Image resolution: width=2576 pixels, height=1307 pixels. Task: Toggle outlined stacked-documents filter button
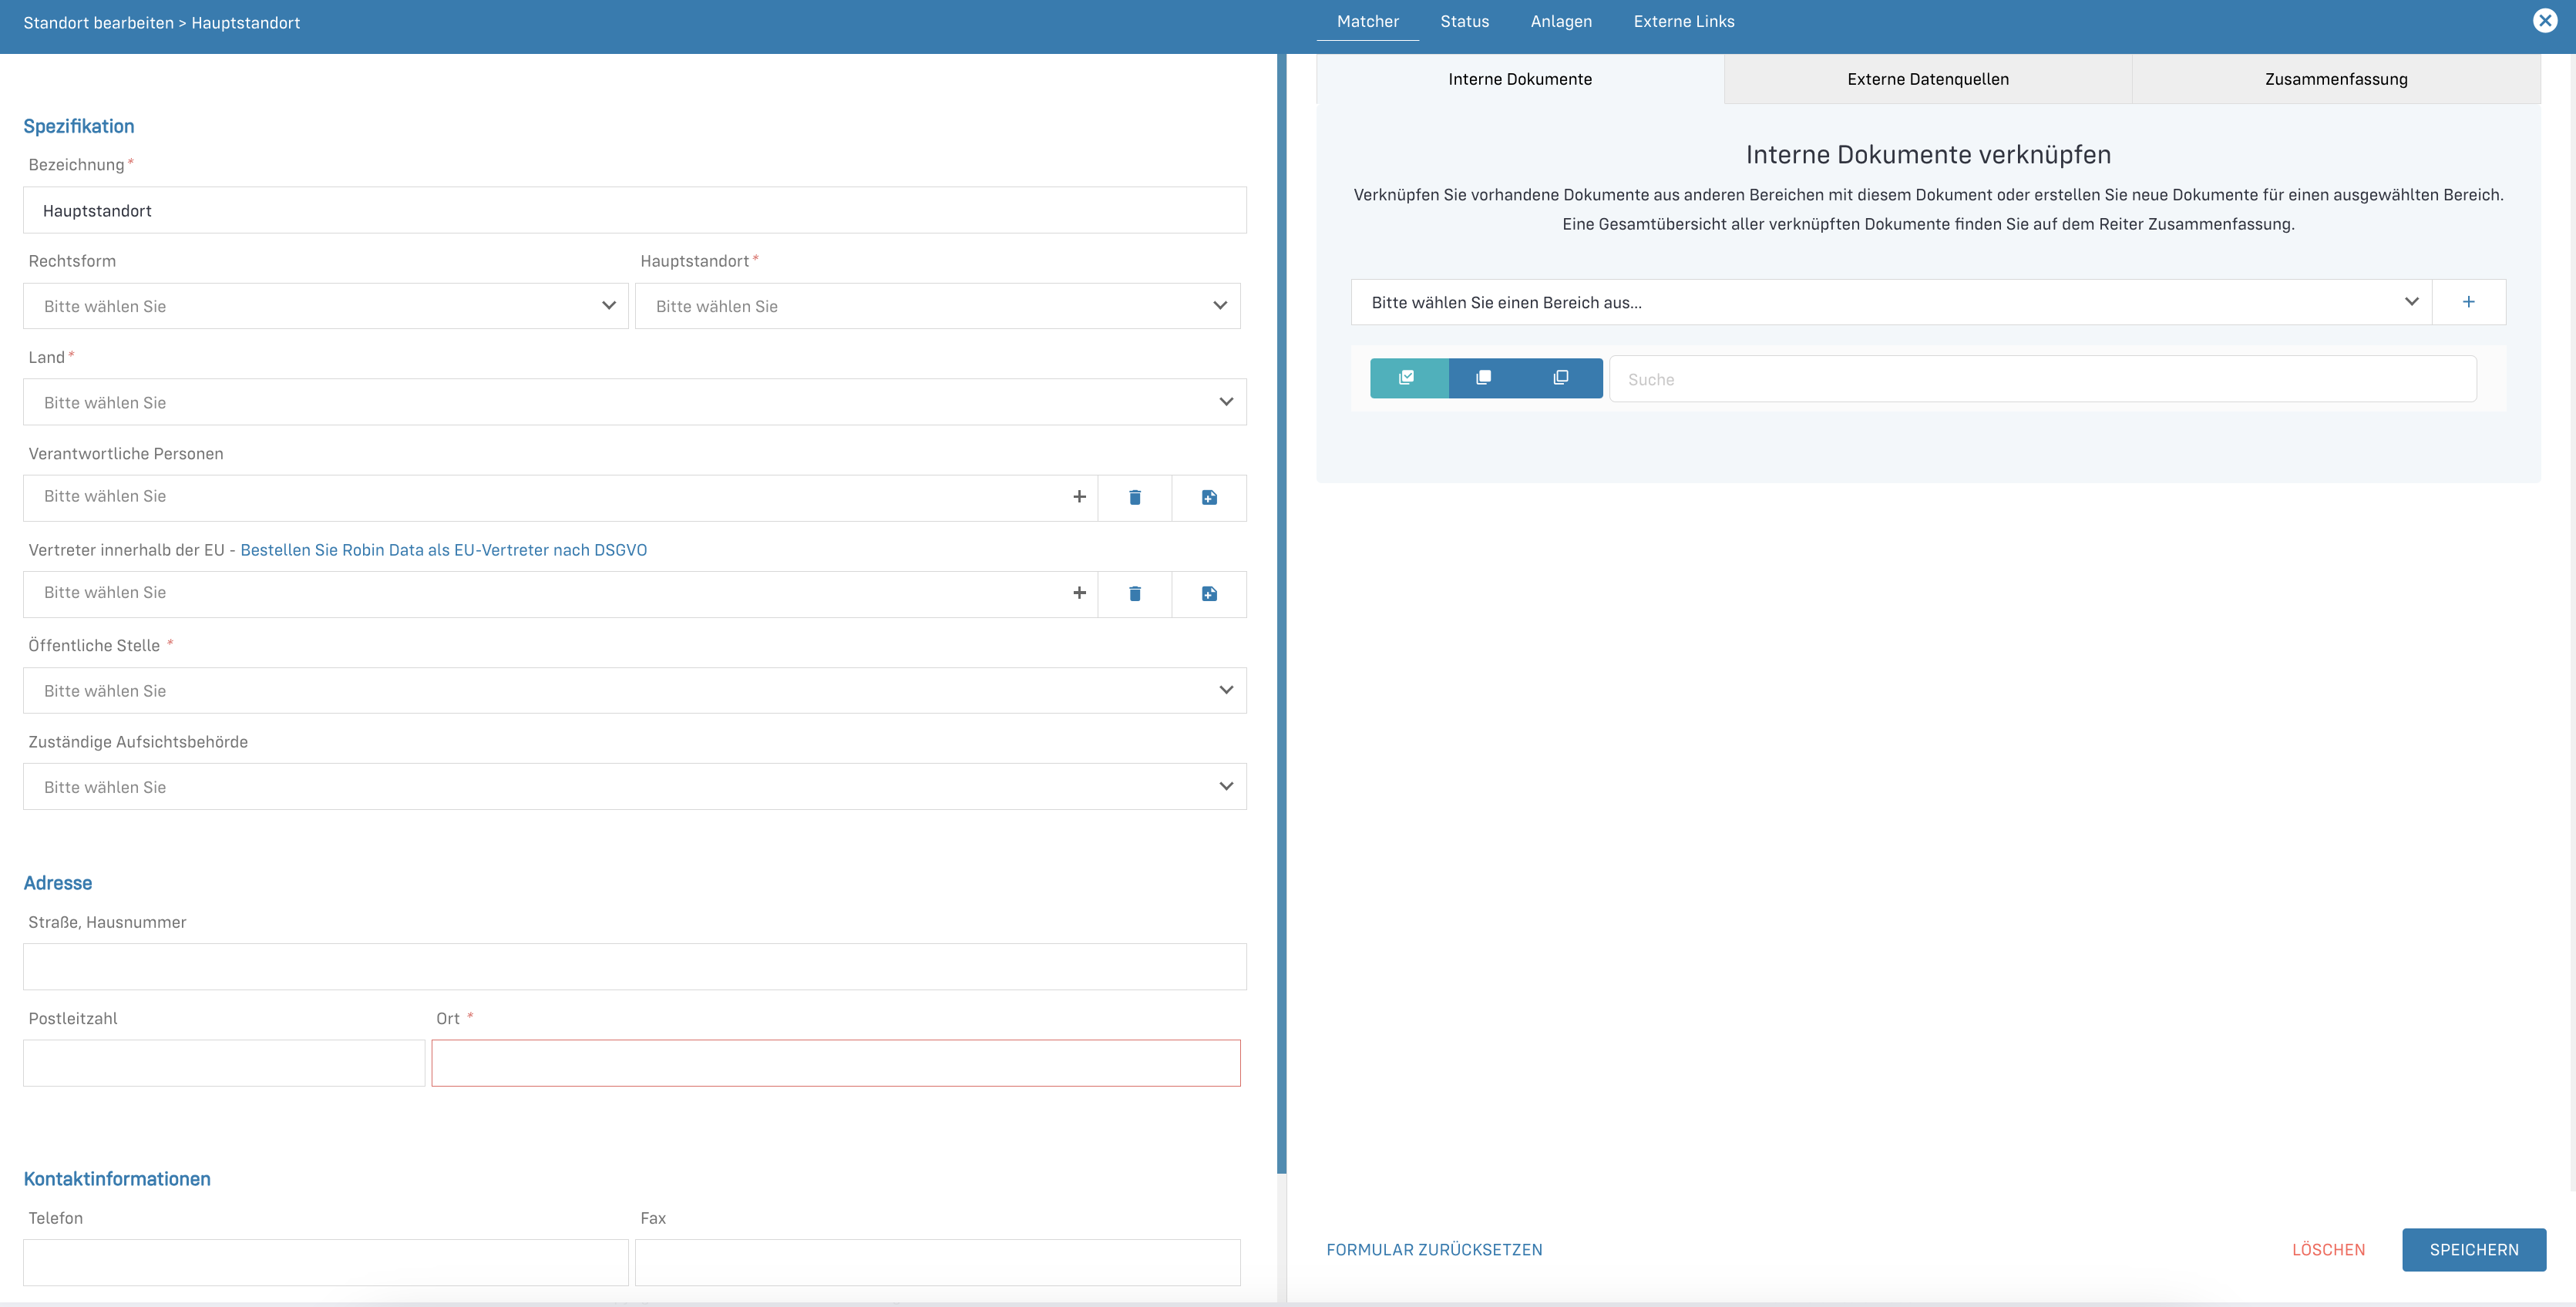(x=1561, y=378)
